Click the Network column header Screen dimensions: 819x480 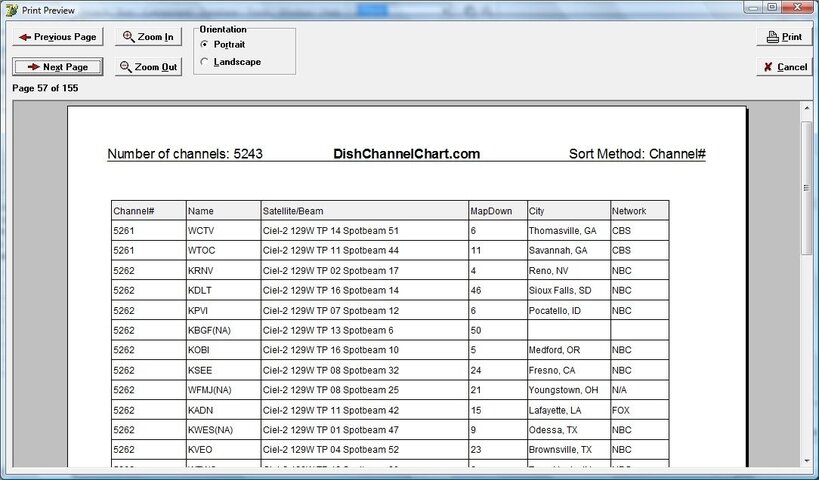pyautogui.click(x=639, y=210)
